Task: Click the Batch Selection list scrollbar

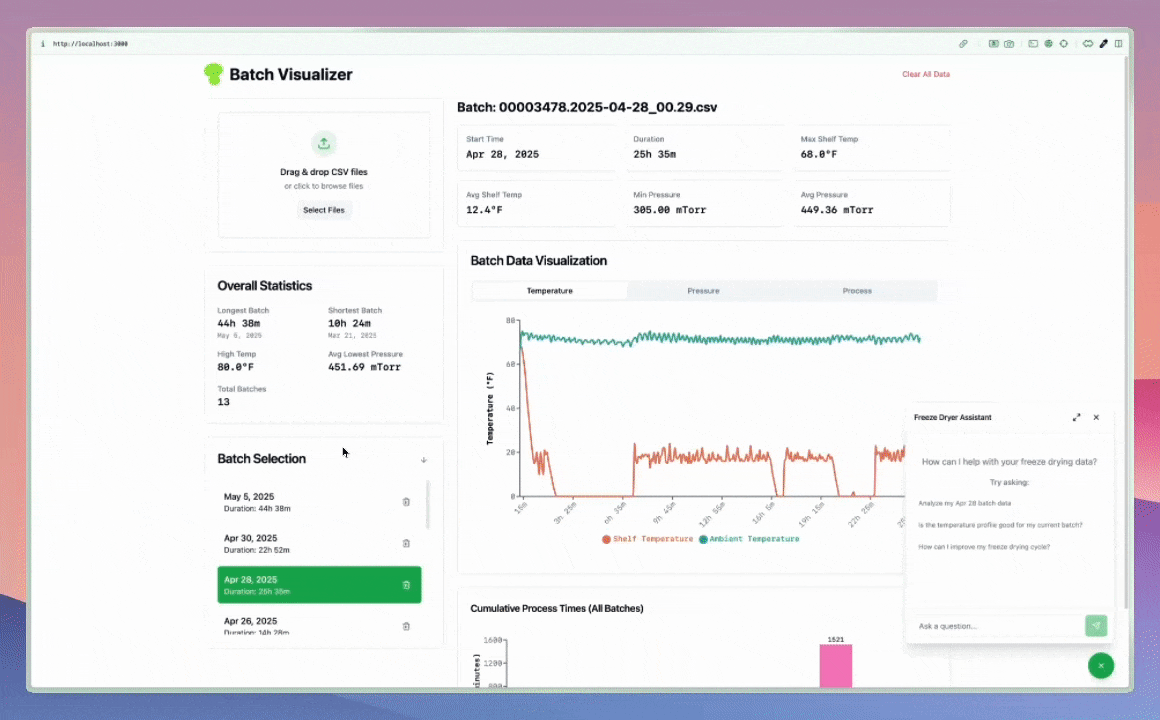Action: tap(428, 505)
